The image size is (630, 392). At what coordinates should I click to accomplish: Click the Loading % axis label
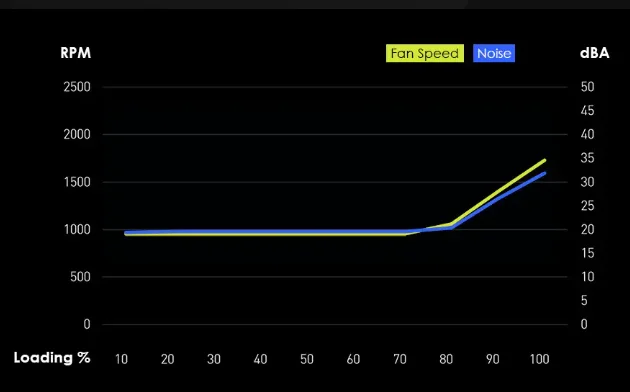(x=52, y=357)
